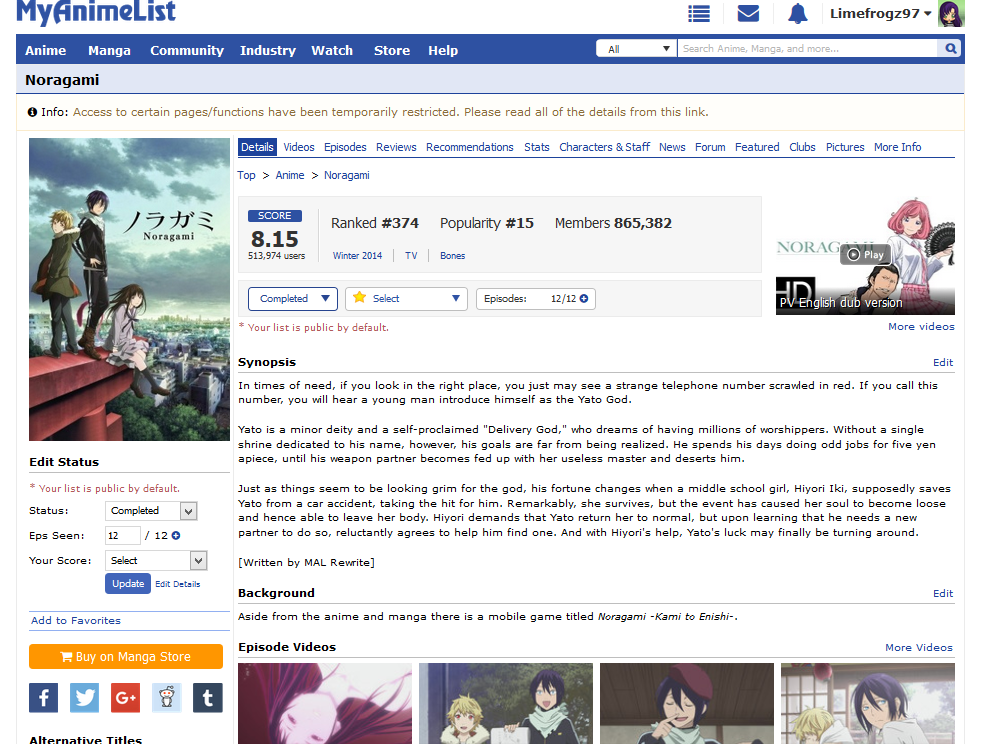Share on Facebook icon
Viewport: 983px width, 744px height.
pos(43,698)
